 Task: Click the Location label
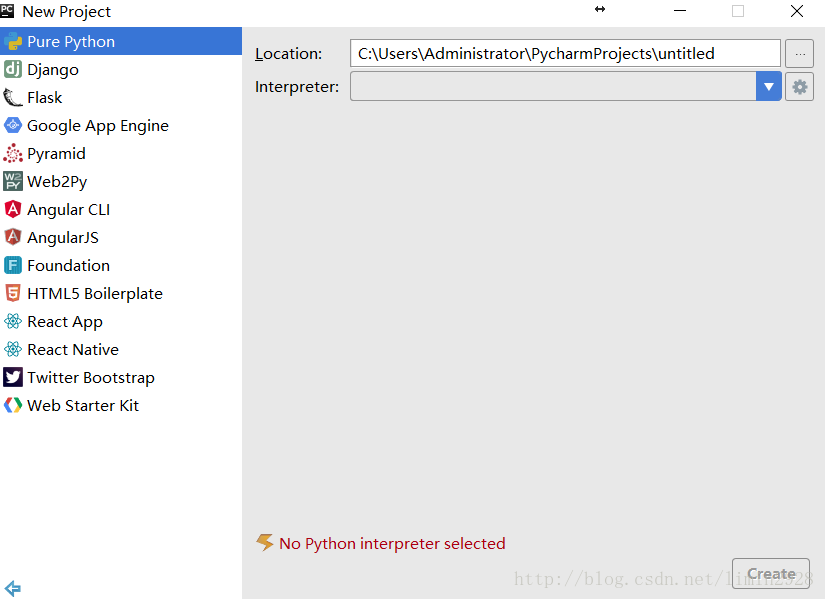288,54
